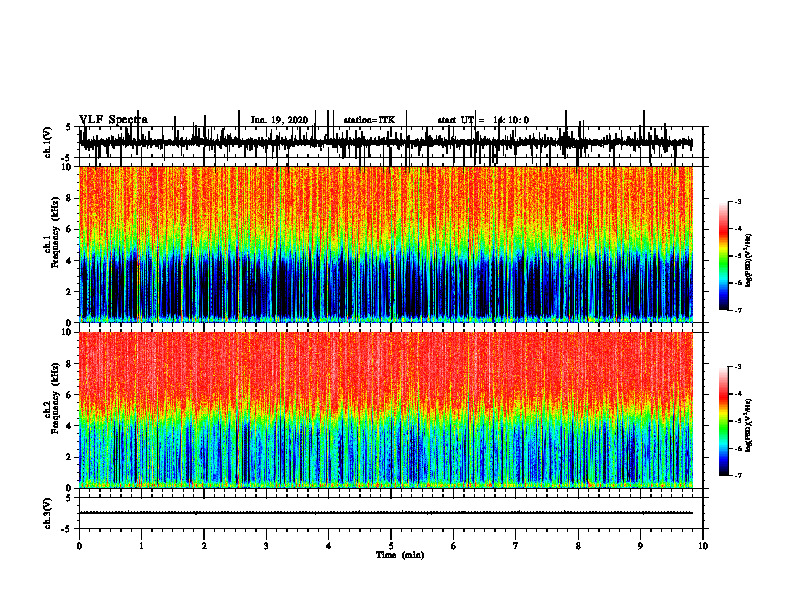
Task: Click the time axis tick label "3"
Action: pyautogui.click(x=266, y=546)
